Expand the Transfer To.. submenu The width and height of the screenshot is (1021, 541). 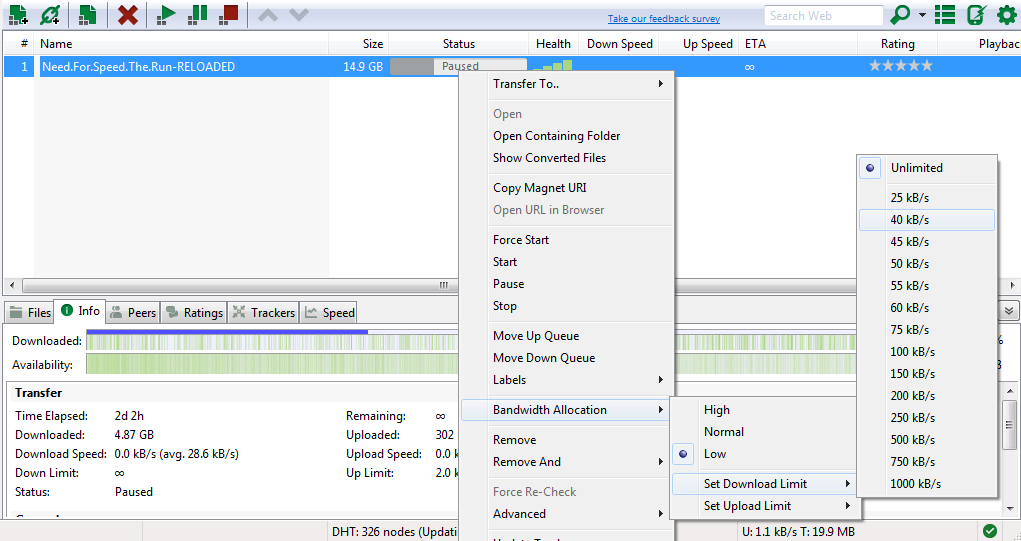coord(565,84)
